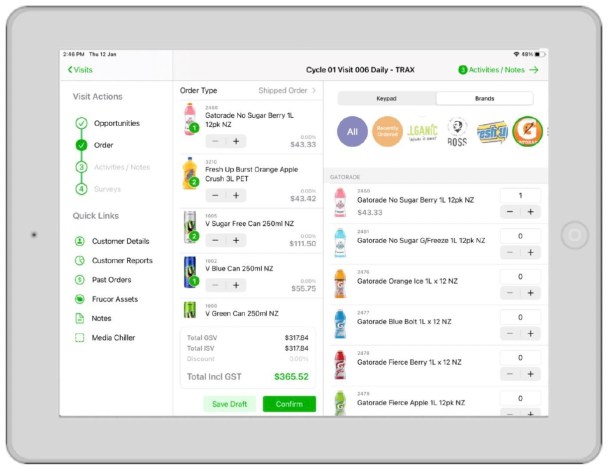
Task: Remove one Gatorade Fierce Berry
Action: (510, 374)
